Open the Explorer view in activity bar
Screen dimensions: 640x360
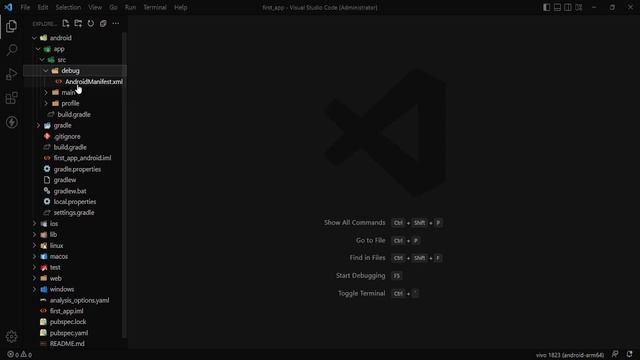click(x=11, y=27)
